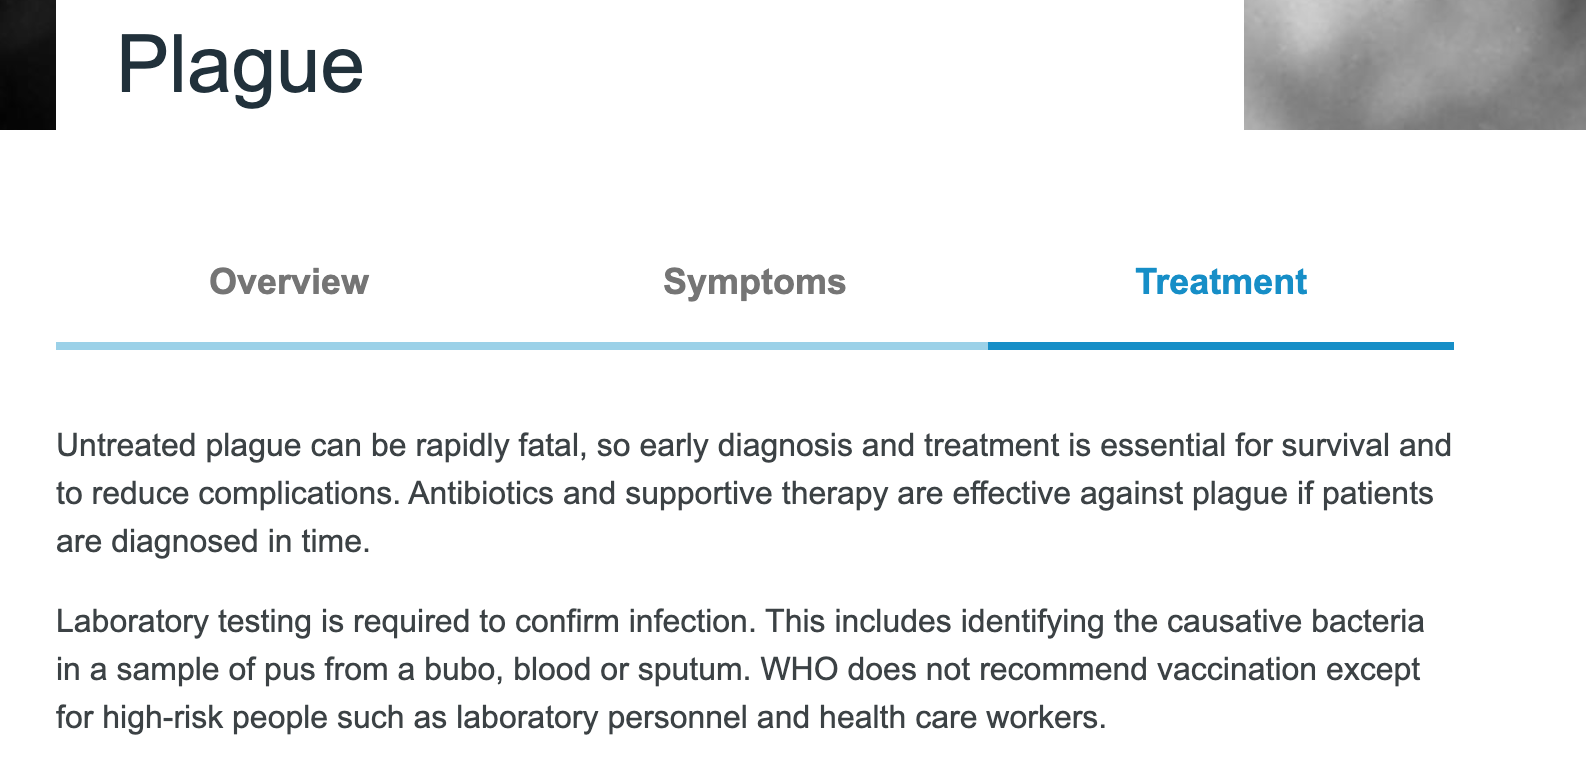Click the dark blue underline below Treatment

[x=1221, y=346]
